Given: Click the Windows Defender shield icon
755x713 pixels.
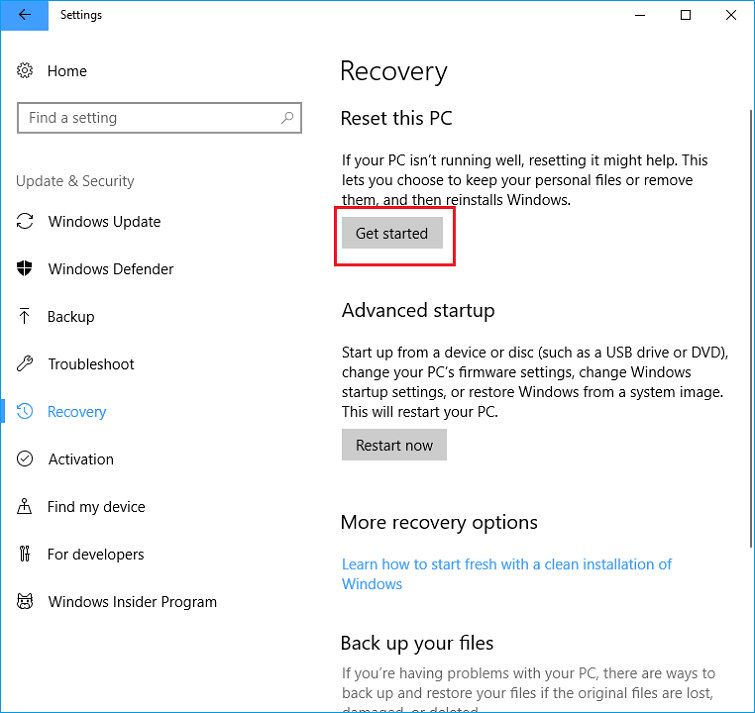Looking at the screenshot, I should pos(26,269).
